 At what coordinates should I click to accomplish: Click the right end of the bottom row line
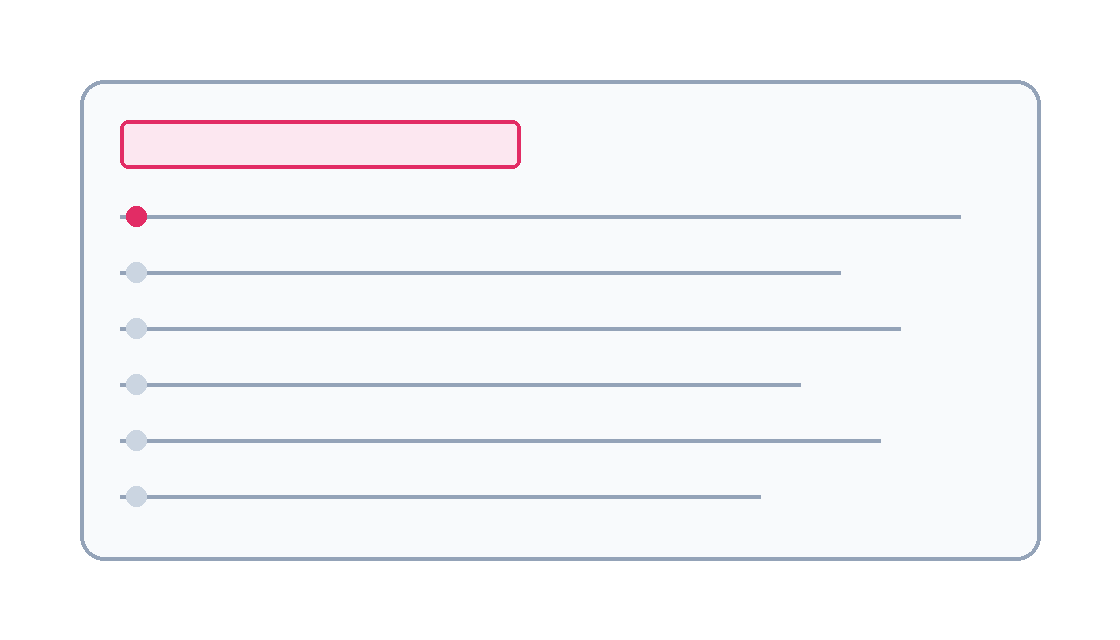click(x=757, y=497)
